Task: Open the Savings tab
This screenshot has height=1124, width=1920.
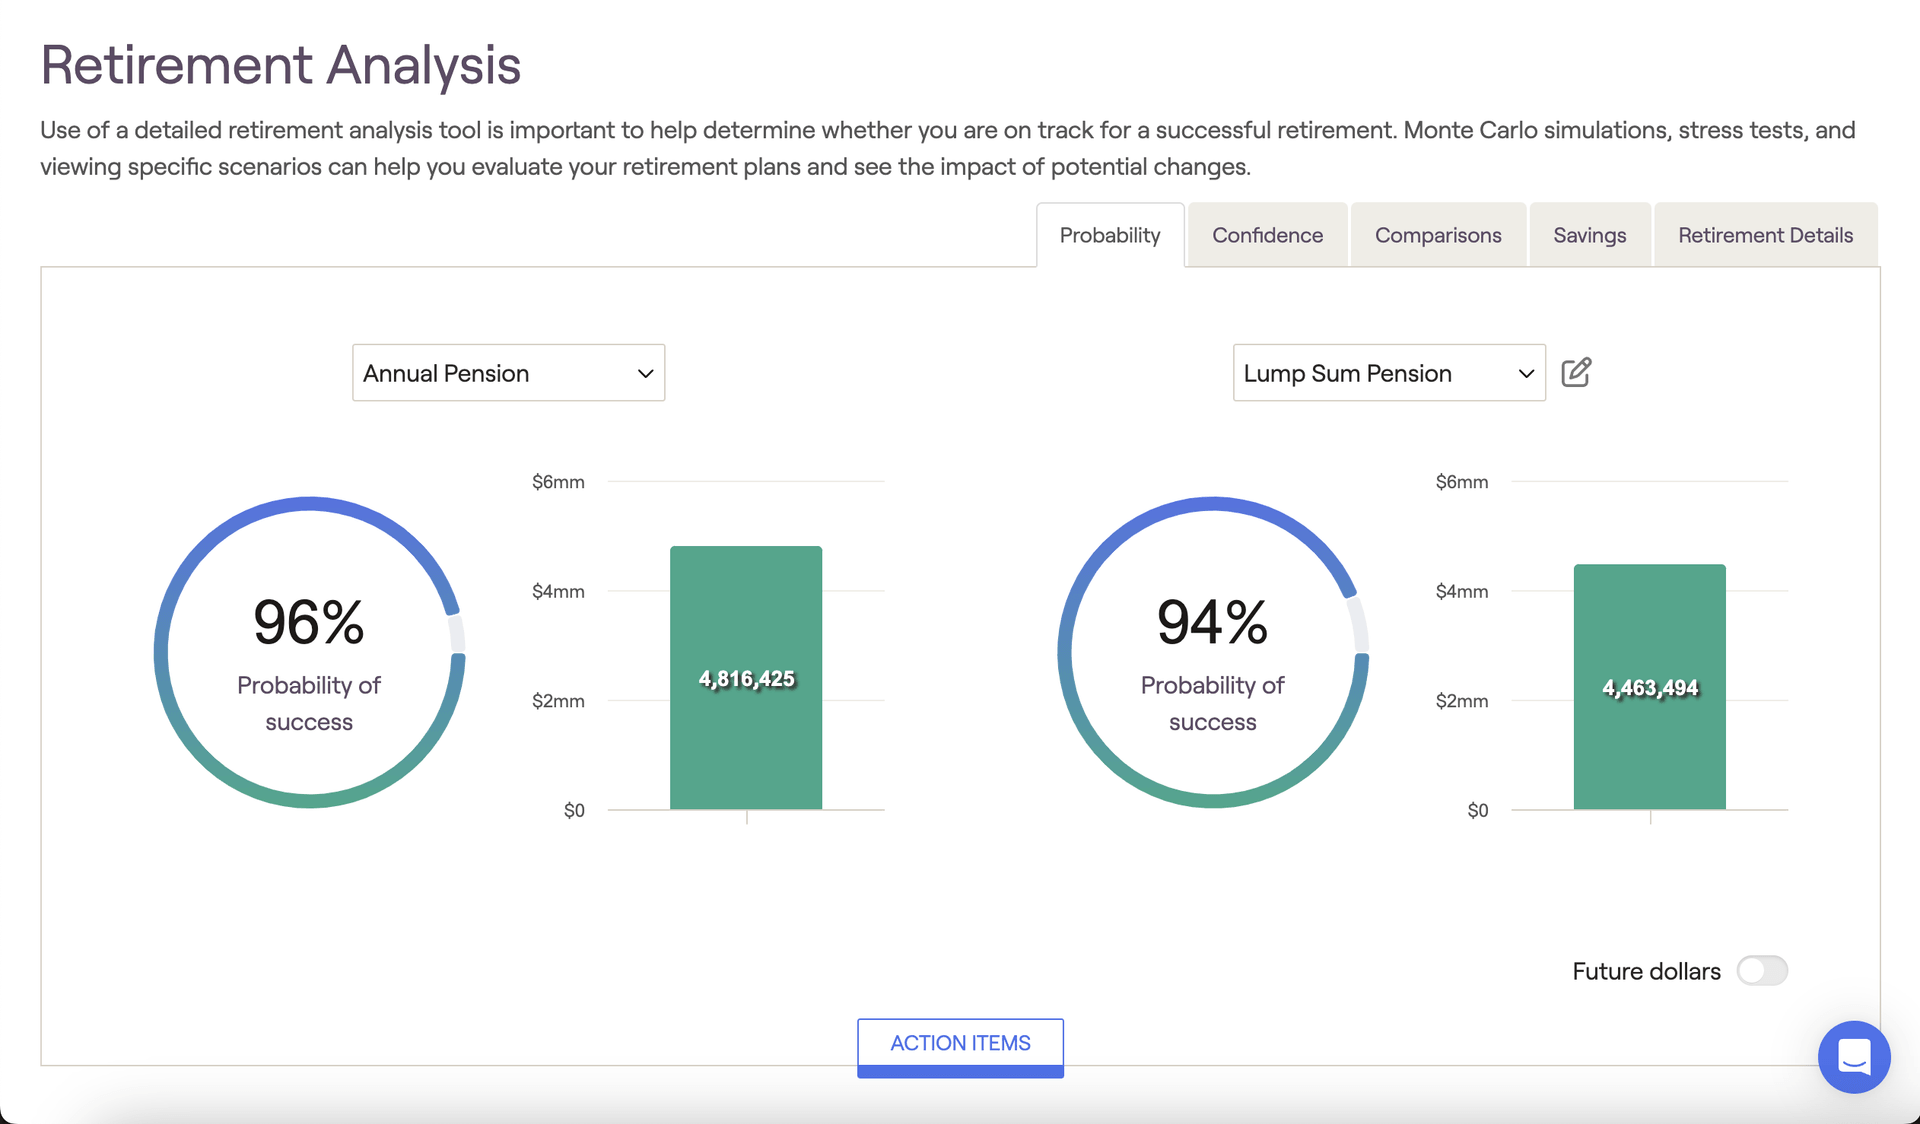Action: point(1589,235)
